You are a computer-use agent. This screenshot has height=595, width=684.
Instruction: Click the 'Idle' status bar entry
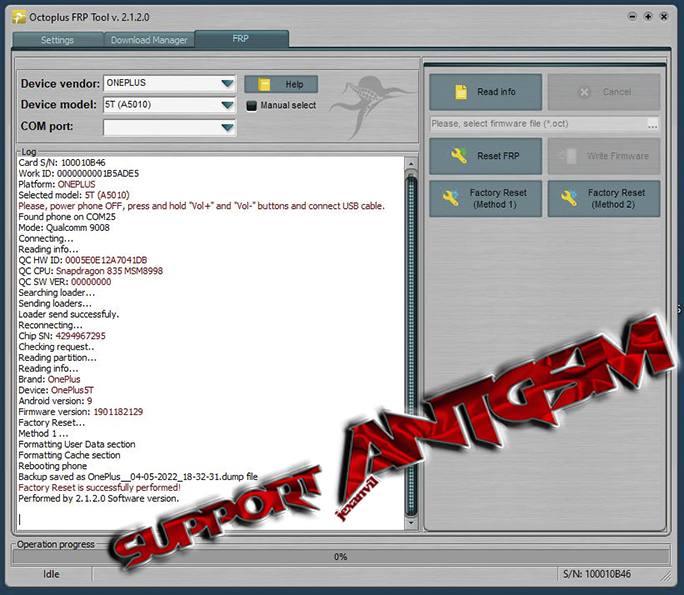pyautogui.click(x=51, y=574)
